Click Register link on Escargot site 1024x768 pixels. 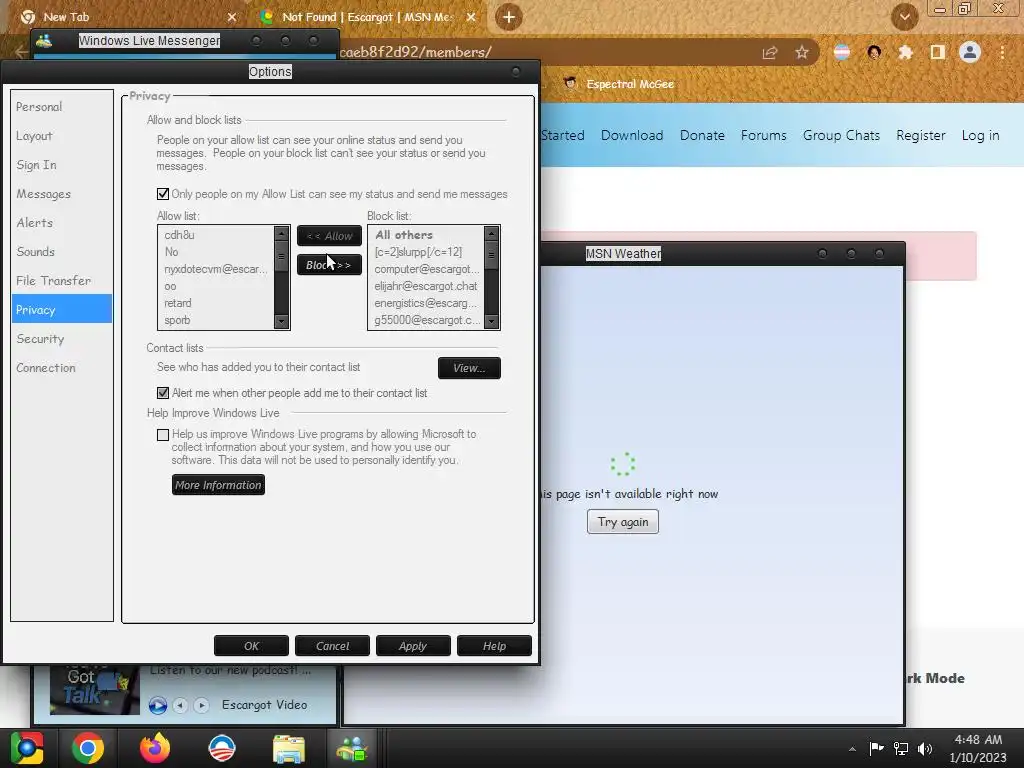[x=921, y=135]
